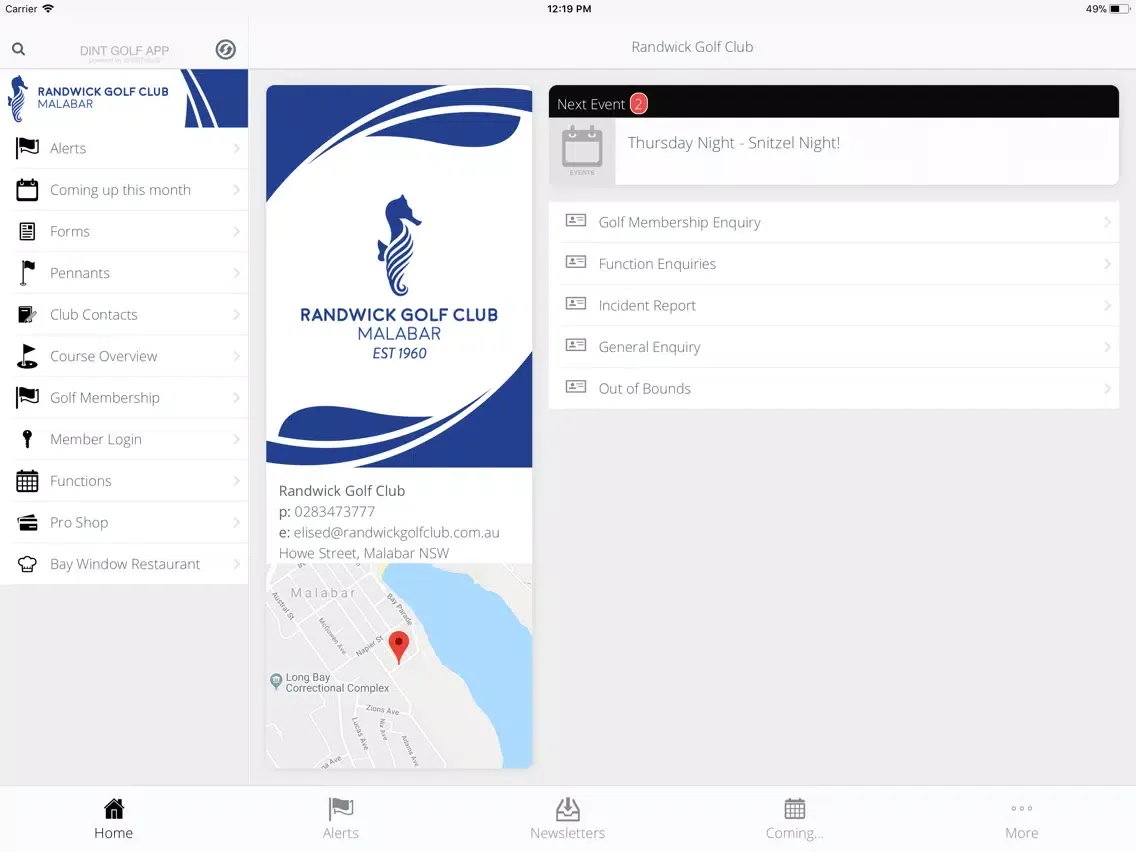Tap the form icon beside Incident Report

[x=576, y=304]
